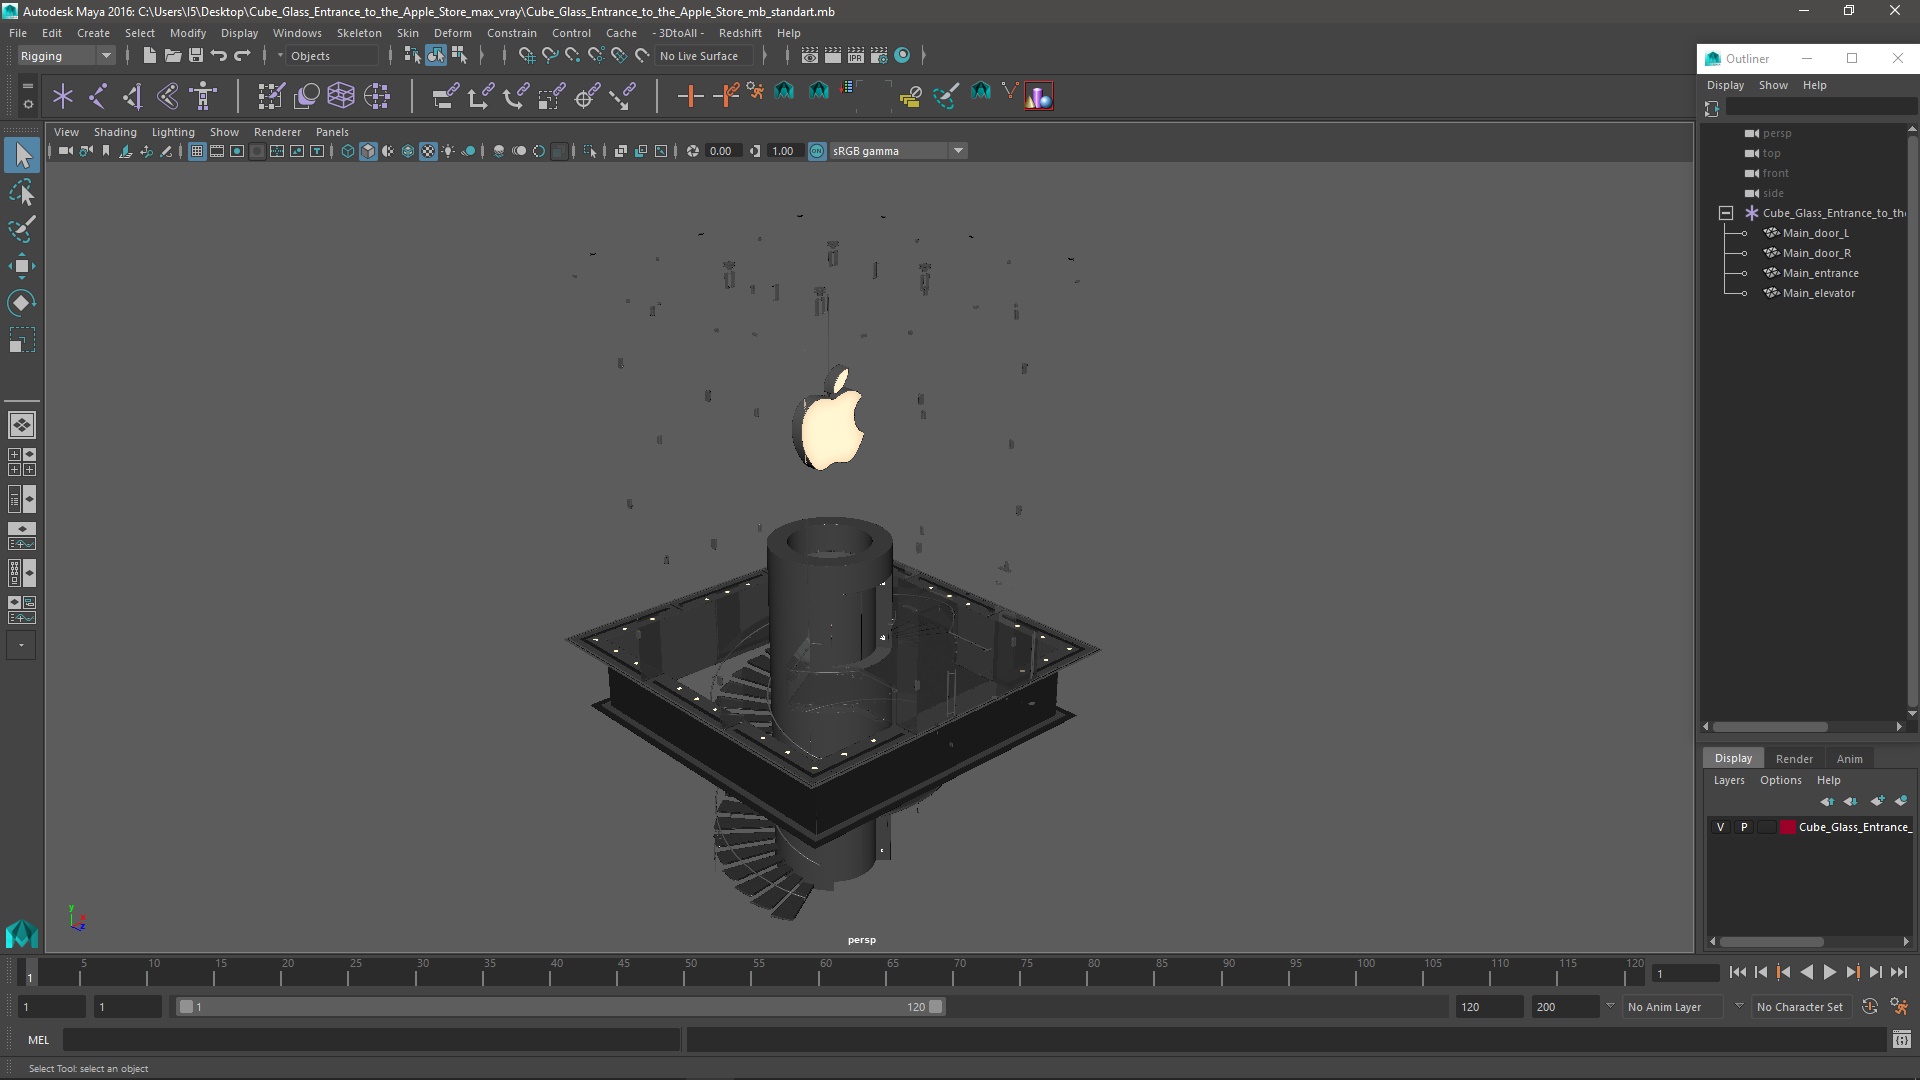
Task: Click the Parent Constraint shelf icon
Action: point(445,96)
